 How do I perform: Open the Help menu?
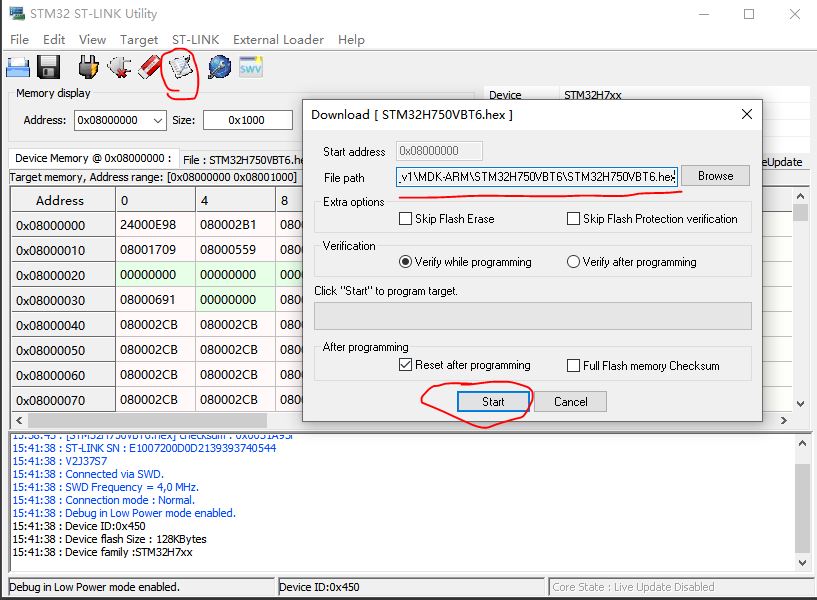[x=351, y=40]
